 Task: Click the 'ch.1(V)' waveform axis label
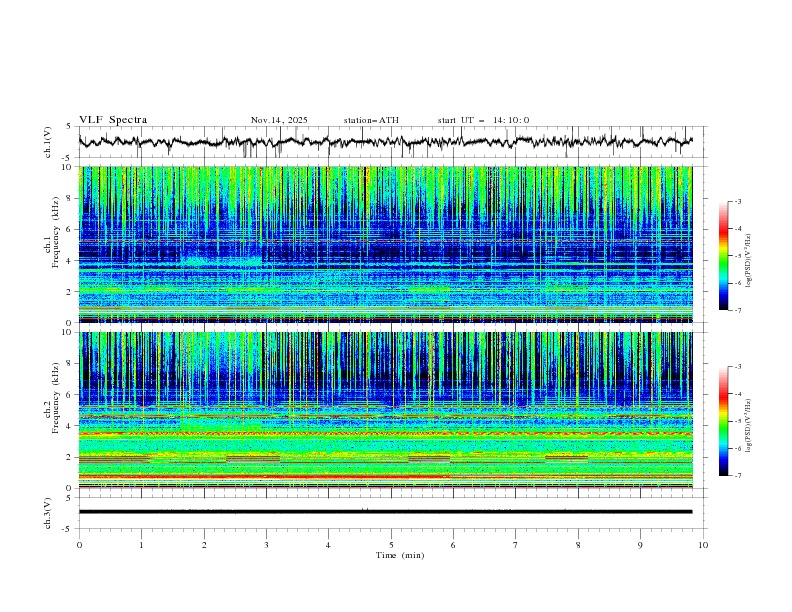(48, 142)
